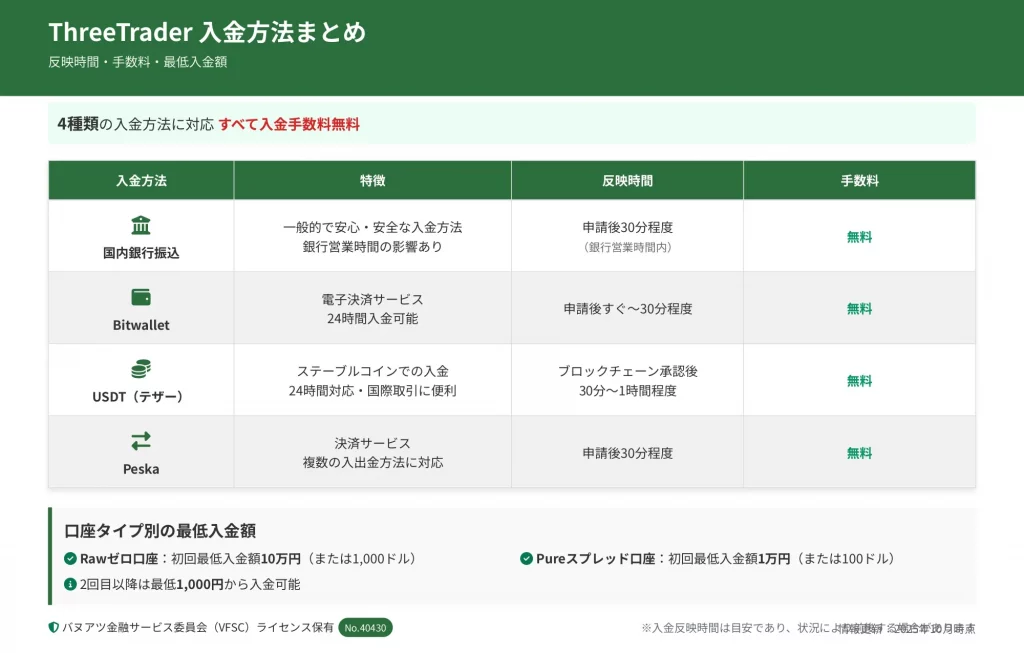Click the 国内銀行振込 label
This screenshot has width=1024, height=653.
(141, 253)
